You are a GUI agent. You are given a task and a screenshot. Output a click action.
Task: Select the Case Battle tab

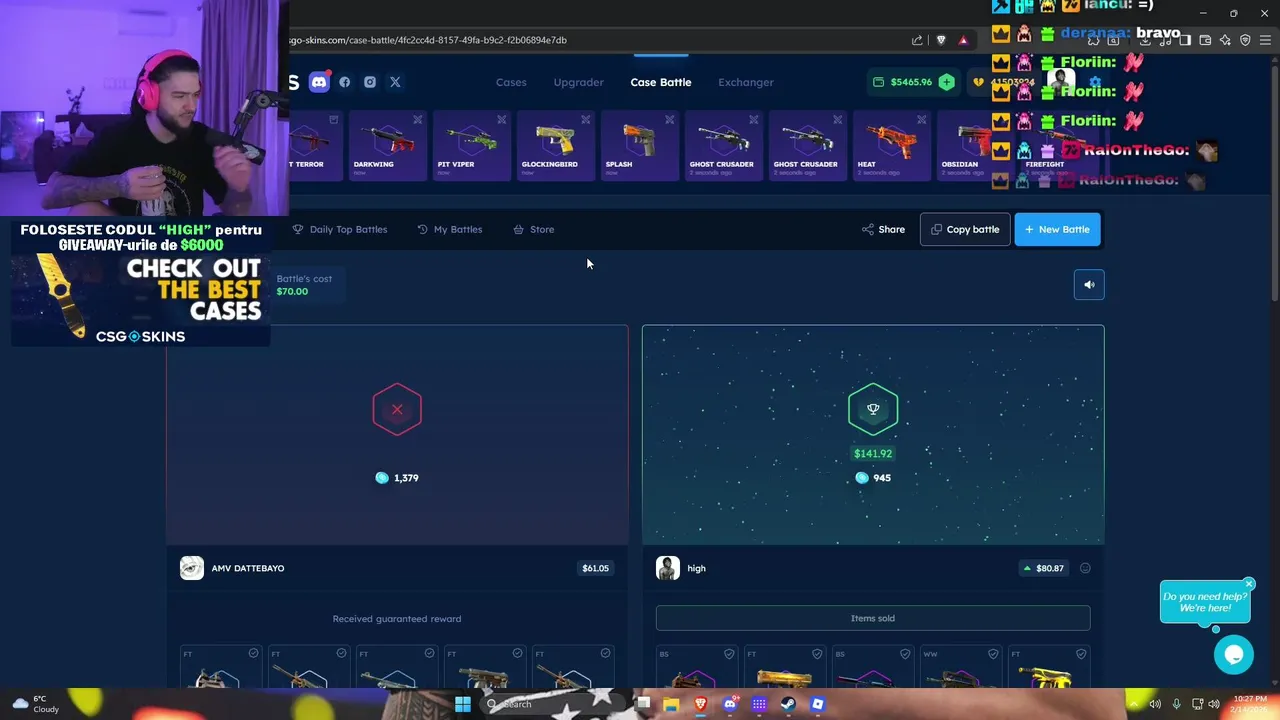pos(661,82)
